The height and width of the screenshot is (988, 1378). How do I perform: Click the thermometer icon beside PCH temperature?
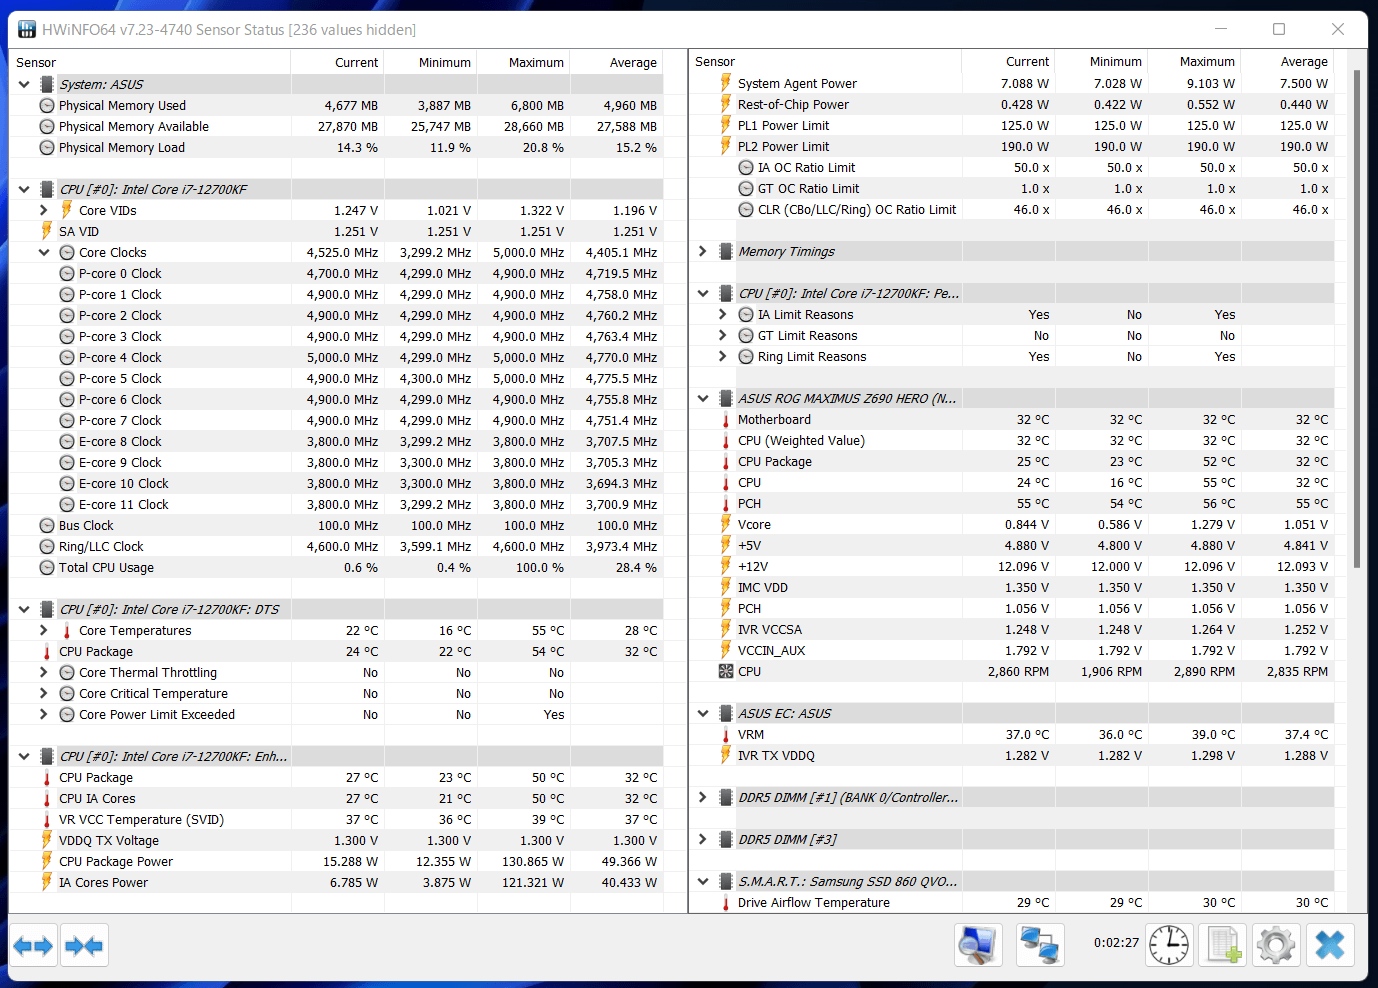[x=726, y=504]
